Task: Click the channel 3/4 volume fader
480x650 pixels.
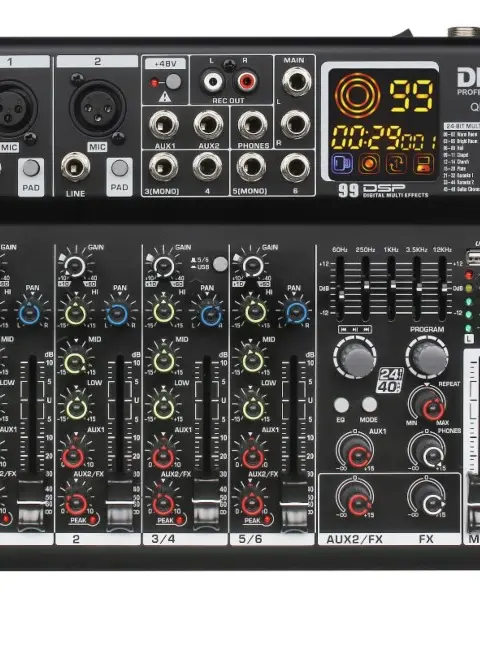Action: [206, 505]
